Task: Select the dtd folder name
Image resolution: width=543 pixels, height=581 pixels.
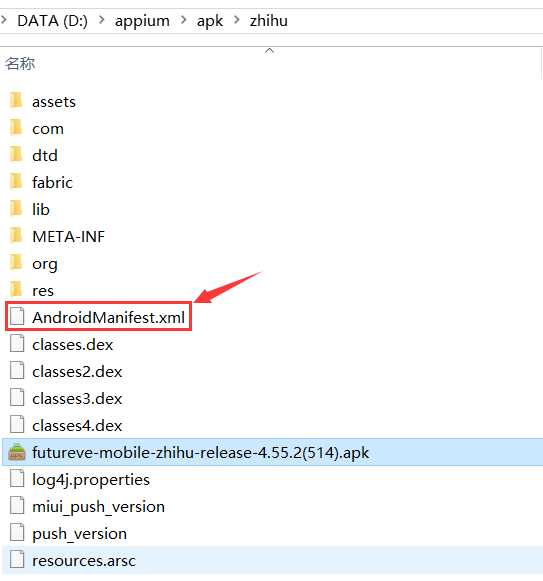Action: pos(45,156)
